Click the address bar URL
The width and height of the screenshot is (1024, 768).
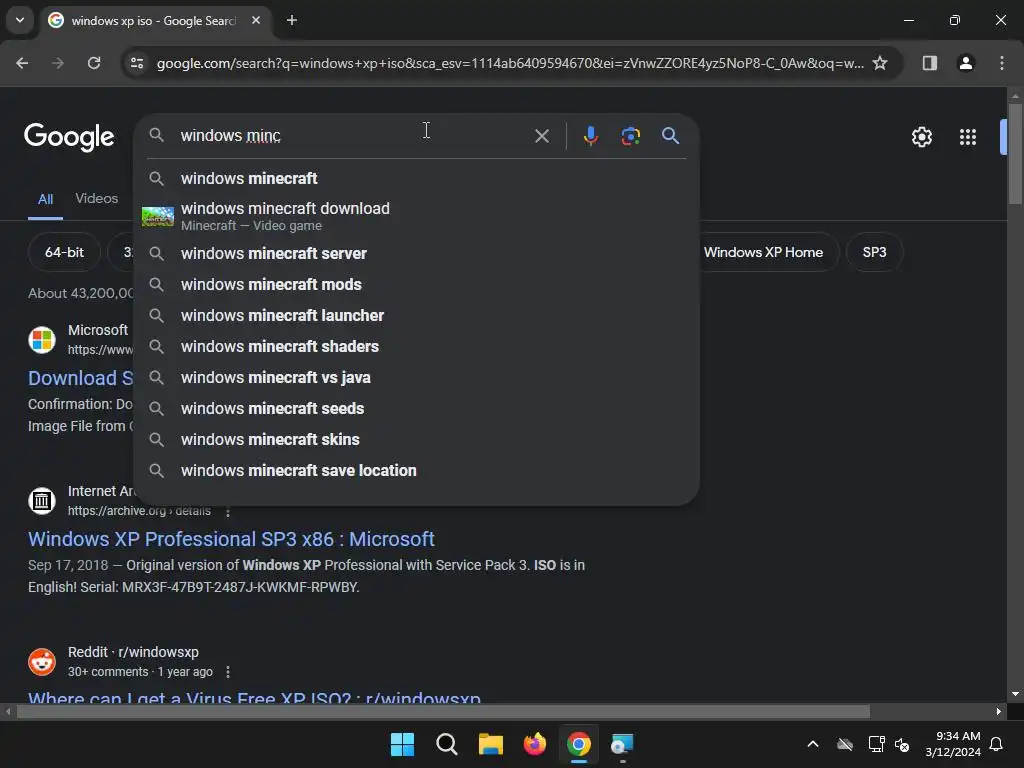click(x=510, y=63)
